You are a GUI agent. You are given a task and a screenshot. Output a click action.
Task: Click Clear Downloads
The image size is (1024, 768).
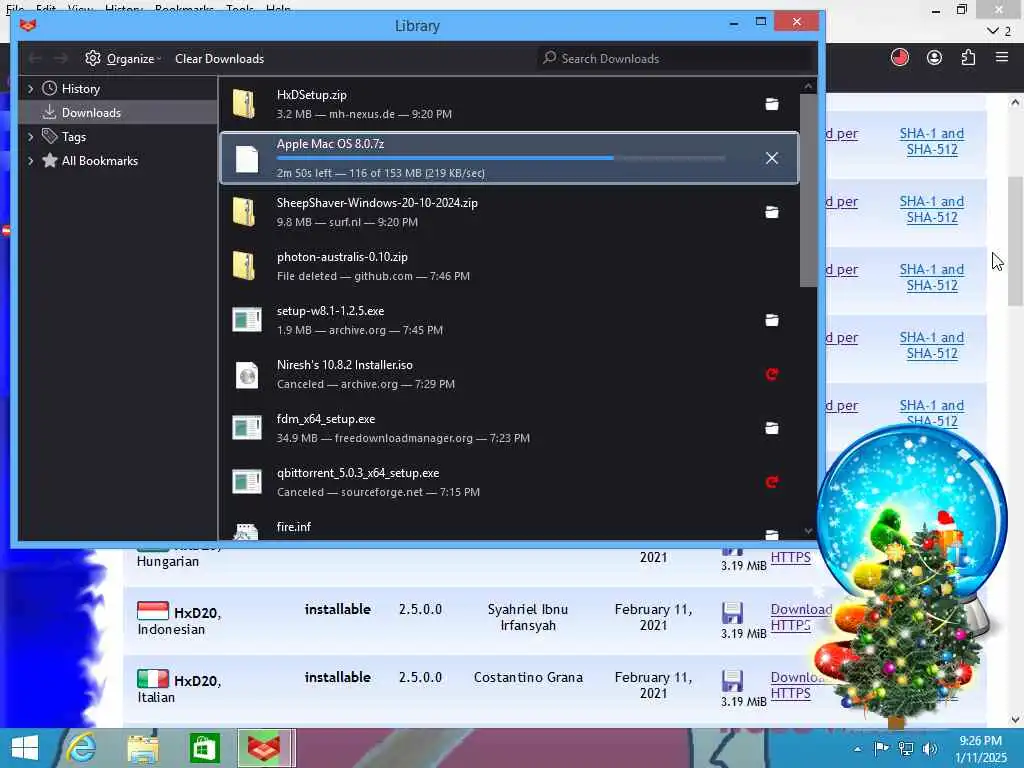tap(219, 59)
